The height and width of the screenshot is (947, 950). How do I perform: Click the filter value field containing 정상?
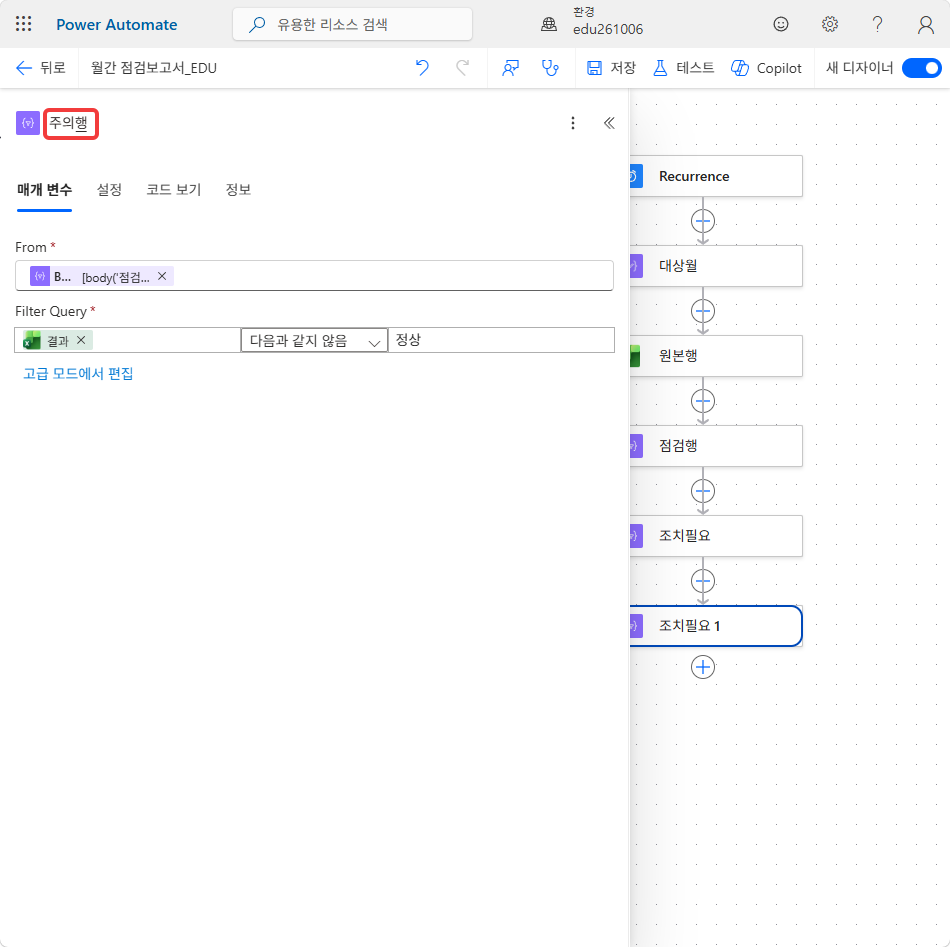[x=501, y=340]
